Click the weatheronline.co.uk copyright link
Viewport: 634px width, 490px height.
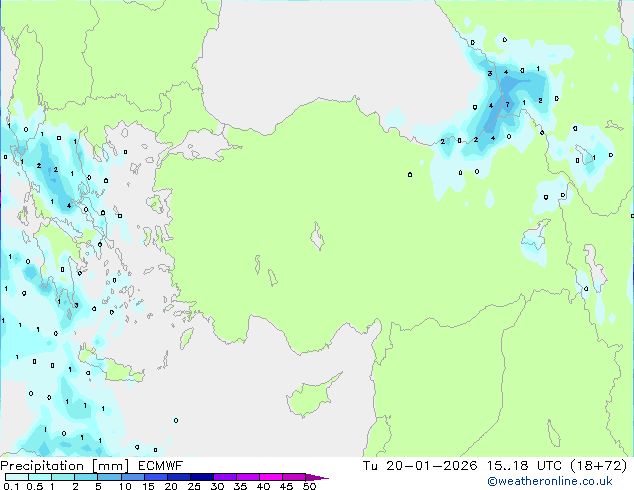tap(549, 481)
